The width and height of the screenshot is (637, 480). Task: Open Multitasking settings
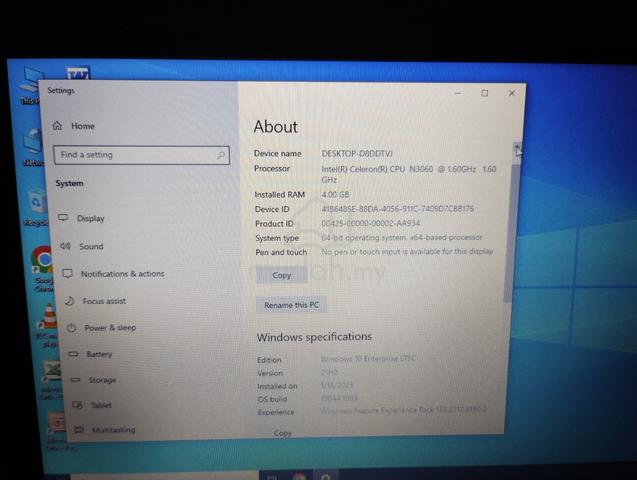113,430
